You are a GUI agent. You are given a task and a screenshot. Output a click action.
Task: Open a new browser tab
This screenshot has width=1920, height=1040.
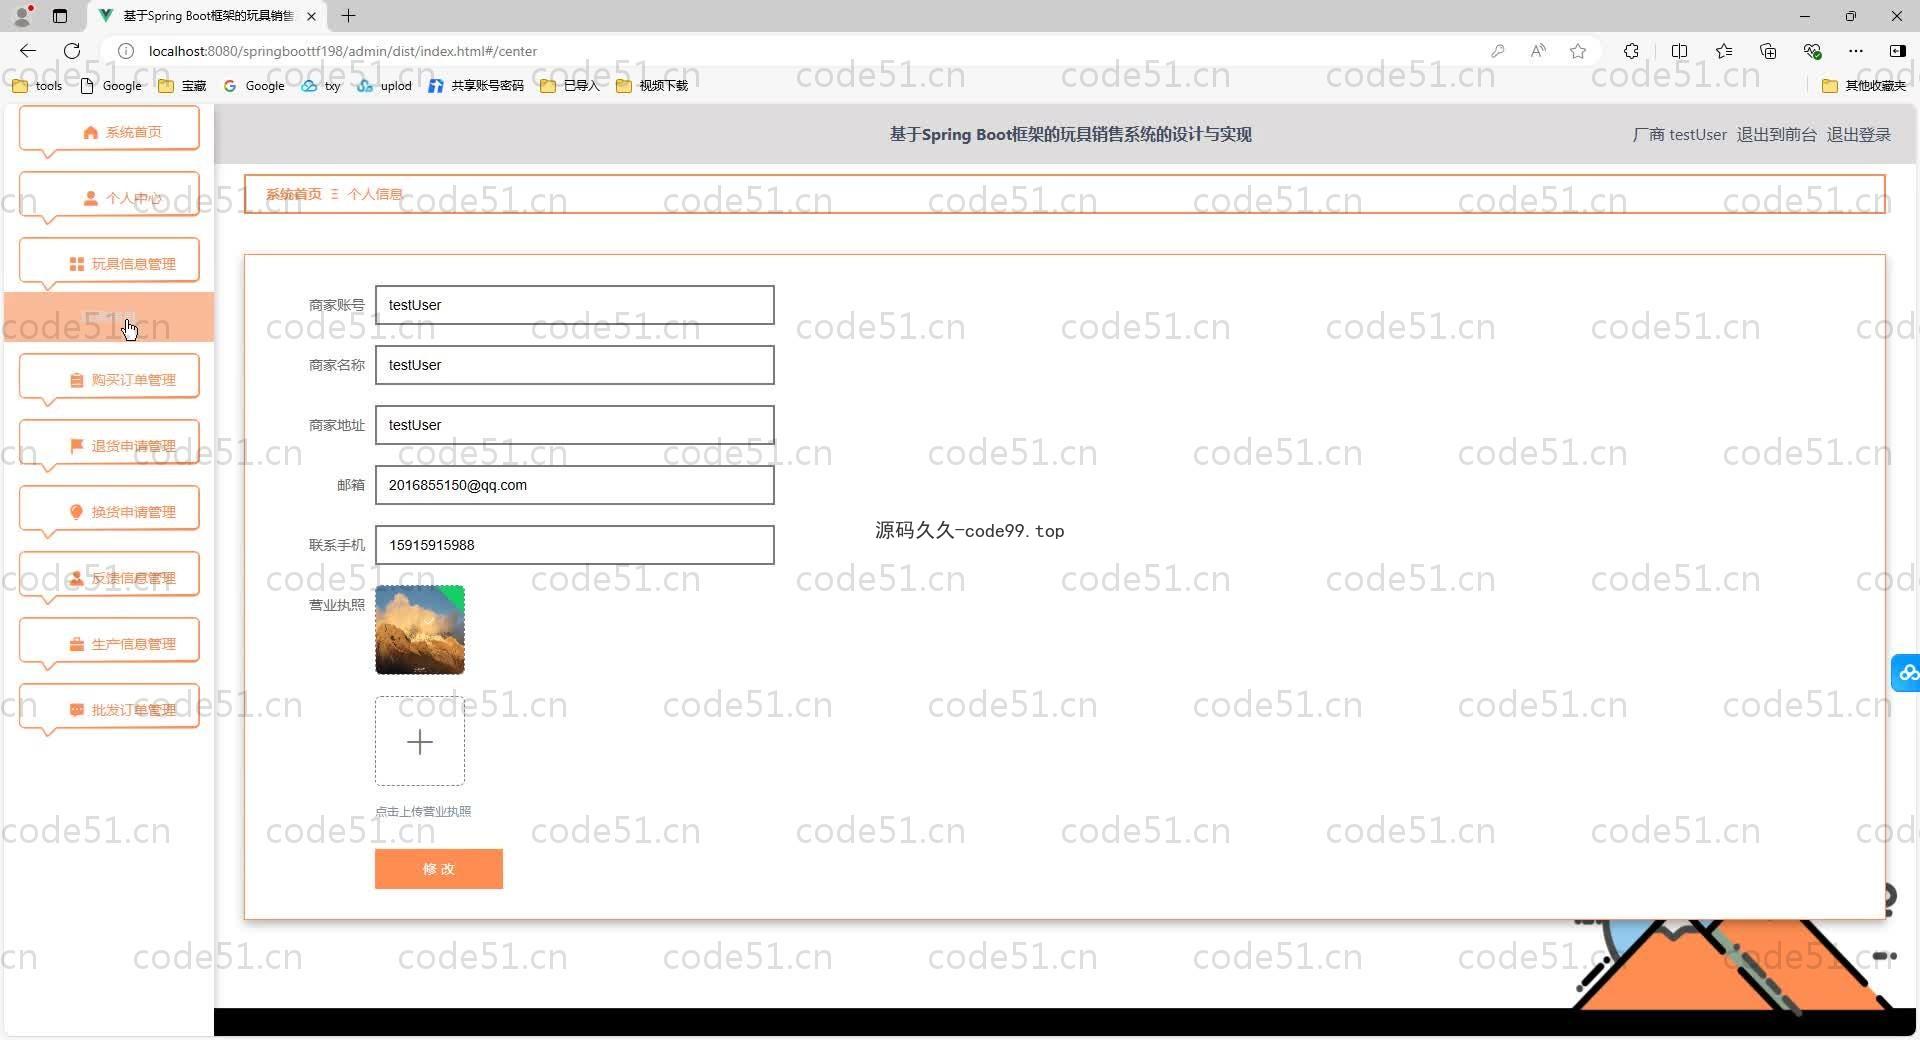point(348,16)
